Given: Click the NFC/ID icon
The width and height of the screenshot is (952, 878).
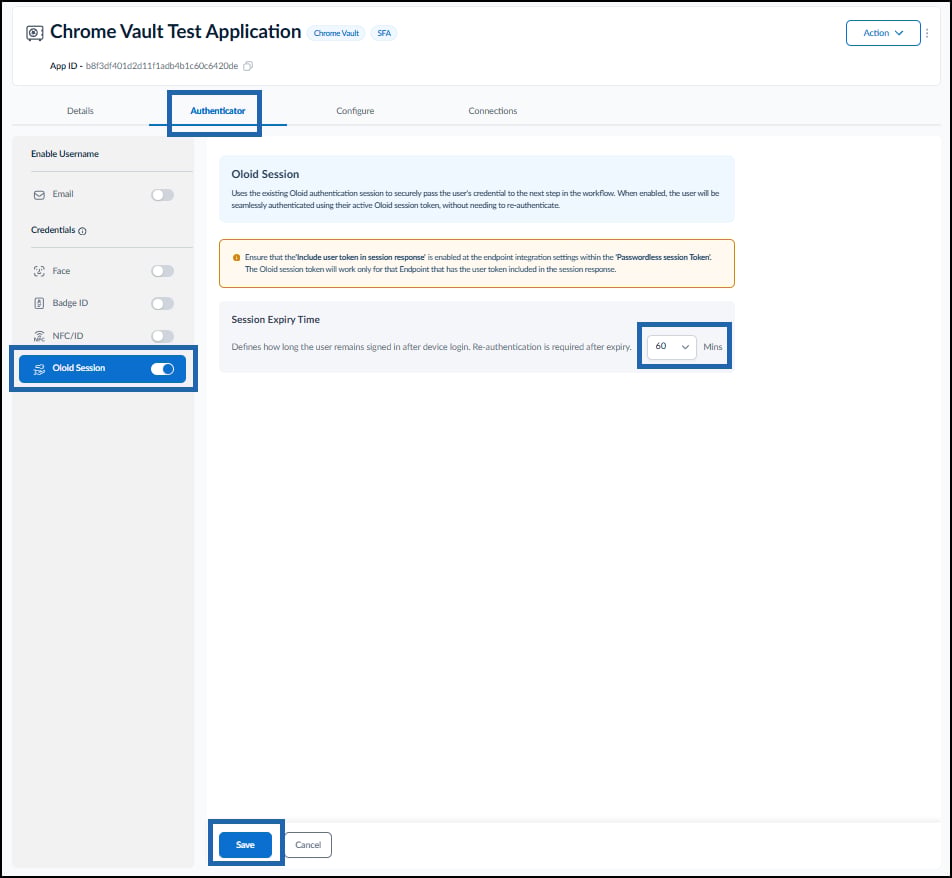Looking at the screenshot, I should [x=39, y=336].
